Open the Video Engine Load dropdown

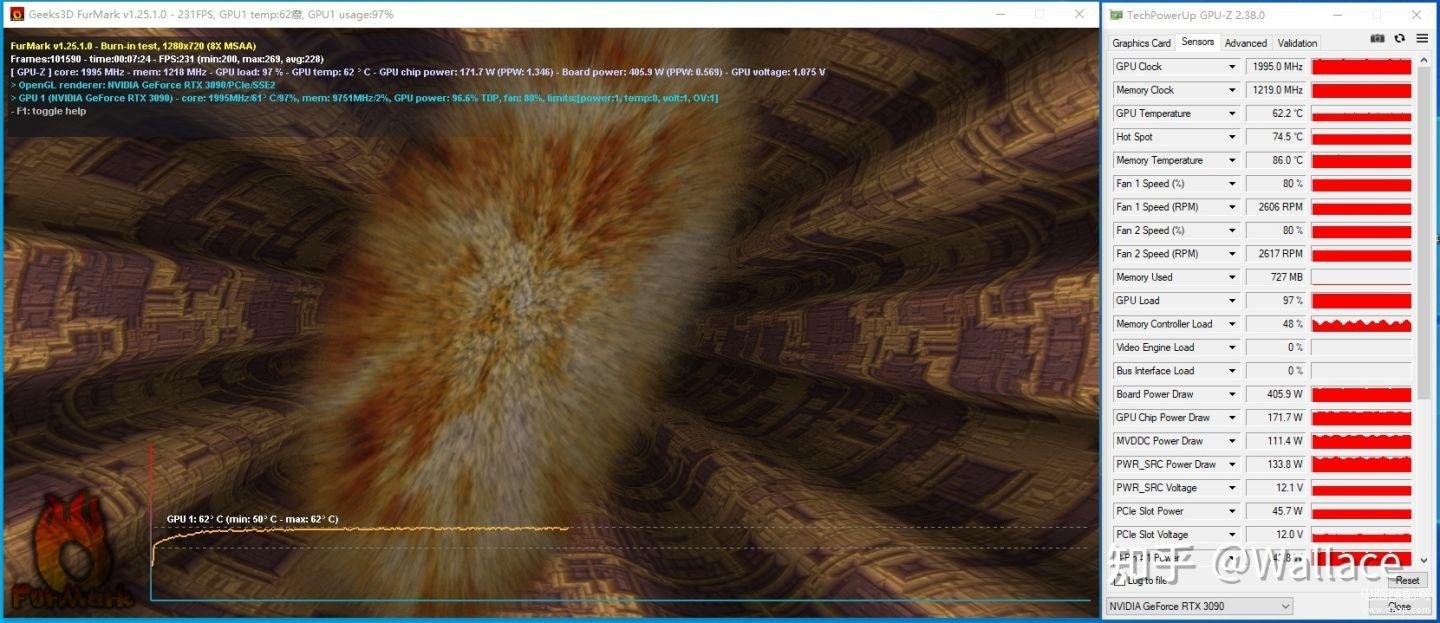point(1232,347)
